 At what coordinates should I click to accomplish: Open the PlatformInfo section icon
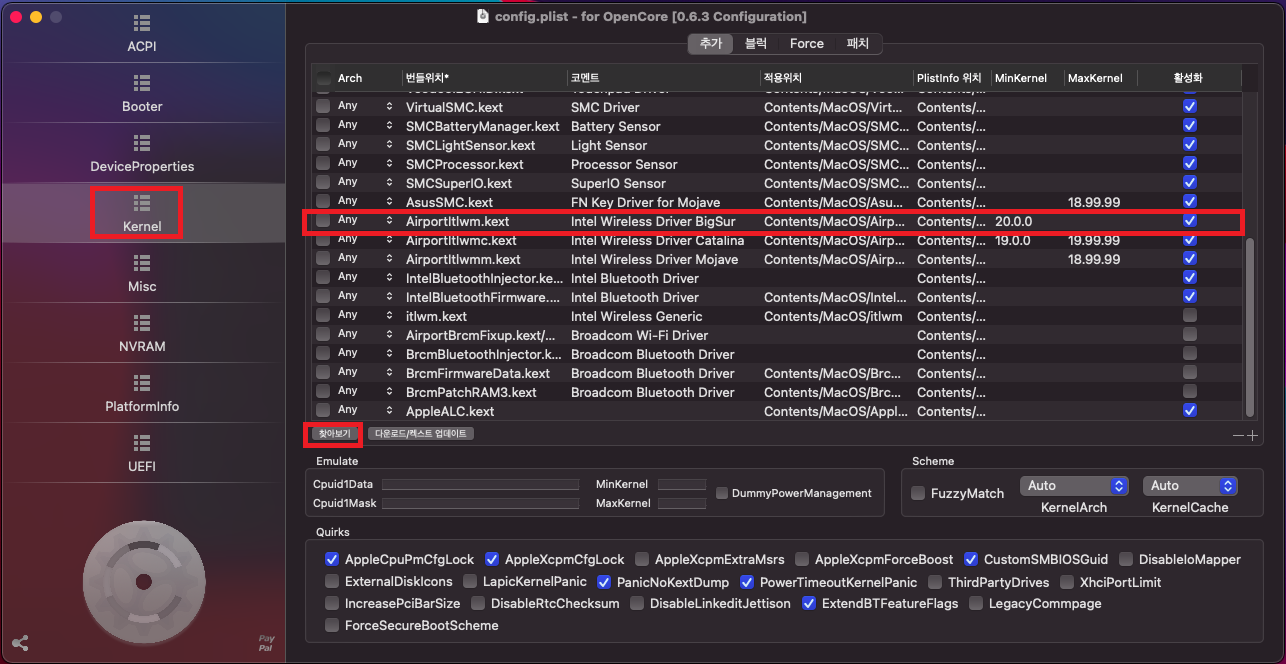pyautogui.click(x=142, y=382)
